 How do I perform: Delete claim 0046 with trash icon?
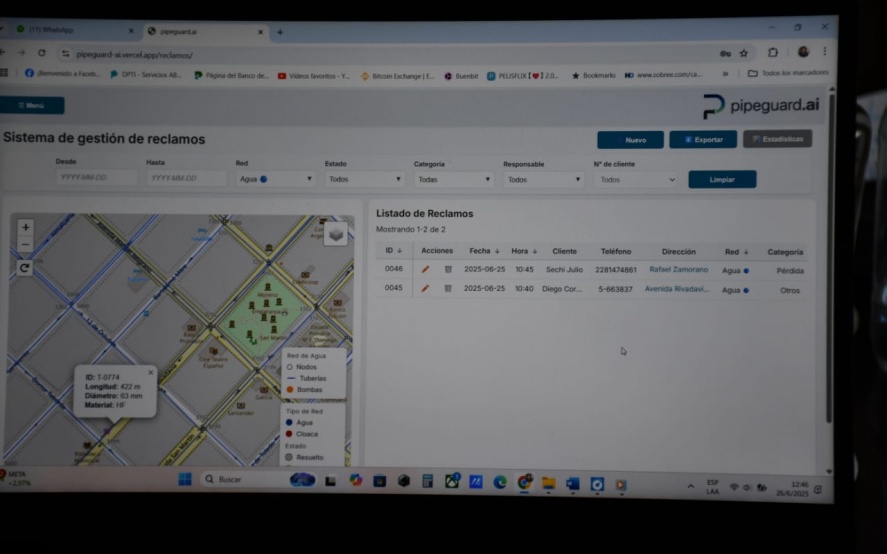coord(448,270)
